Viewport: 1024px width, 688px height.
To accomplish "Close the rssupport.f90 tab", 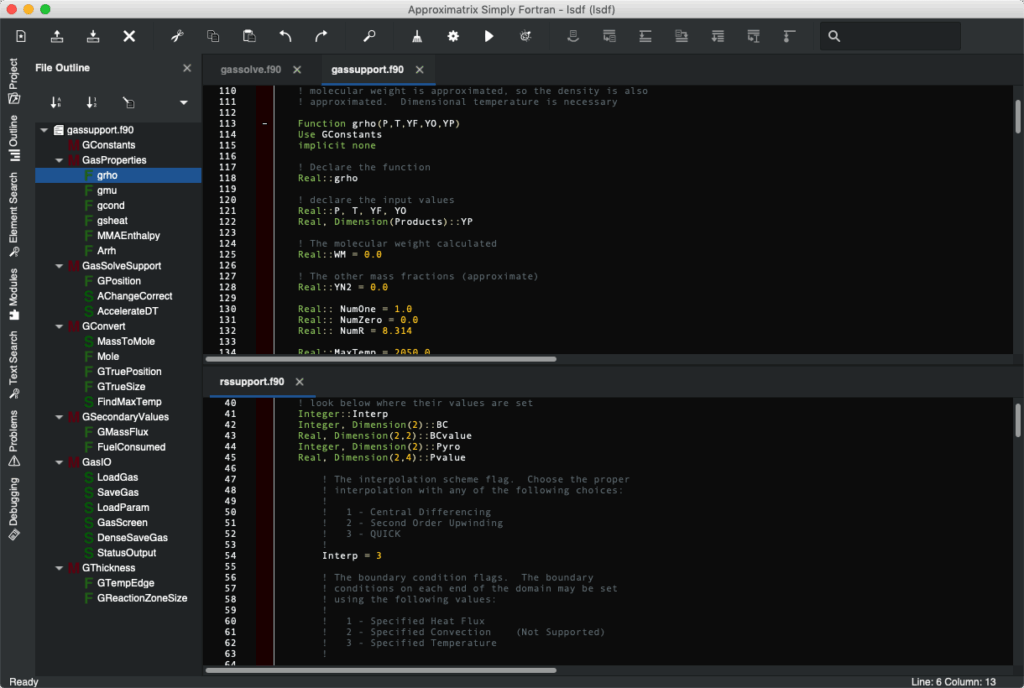I will point(300,382).
